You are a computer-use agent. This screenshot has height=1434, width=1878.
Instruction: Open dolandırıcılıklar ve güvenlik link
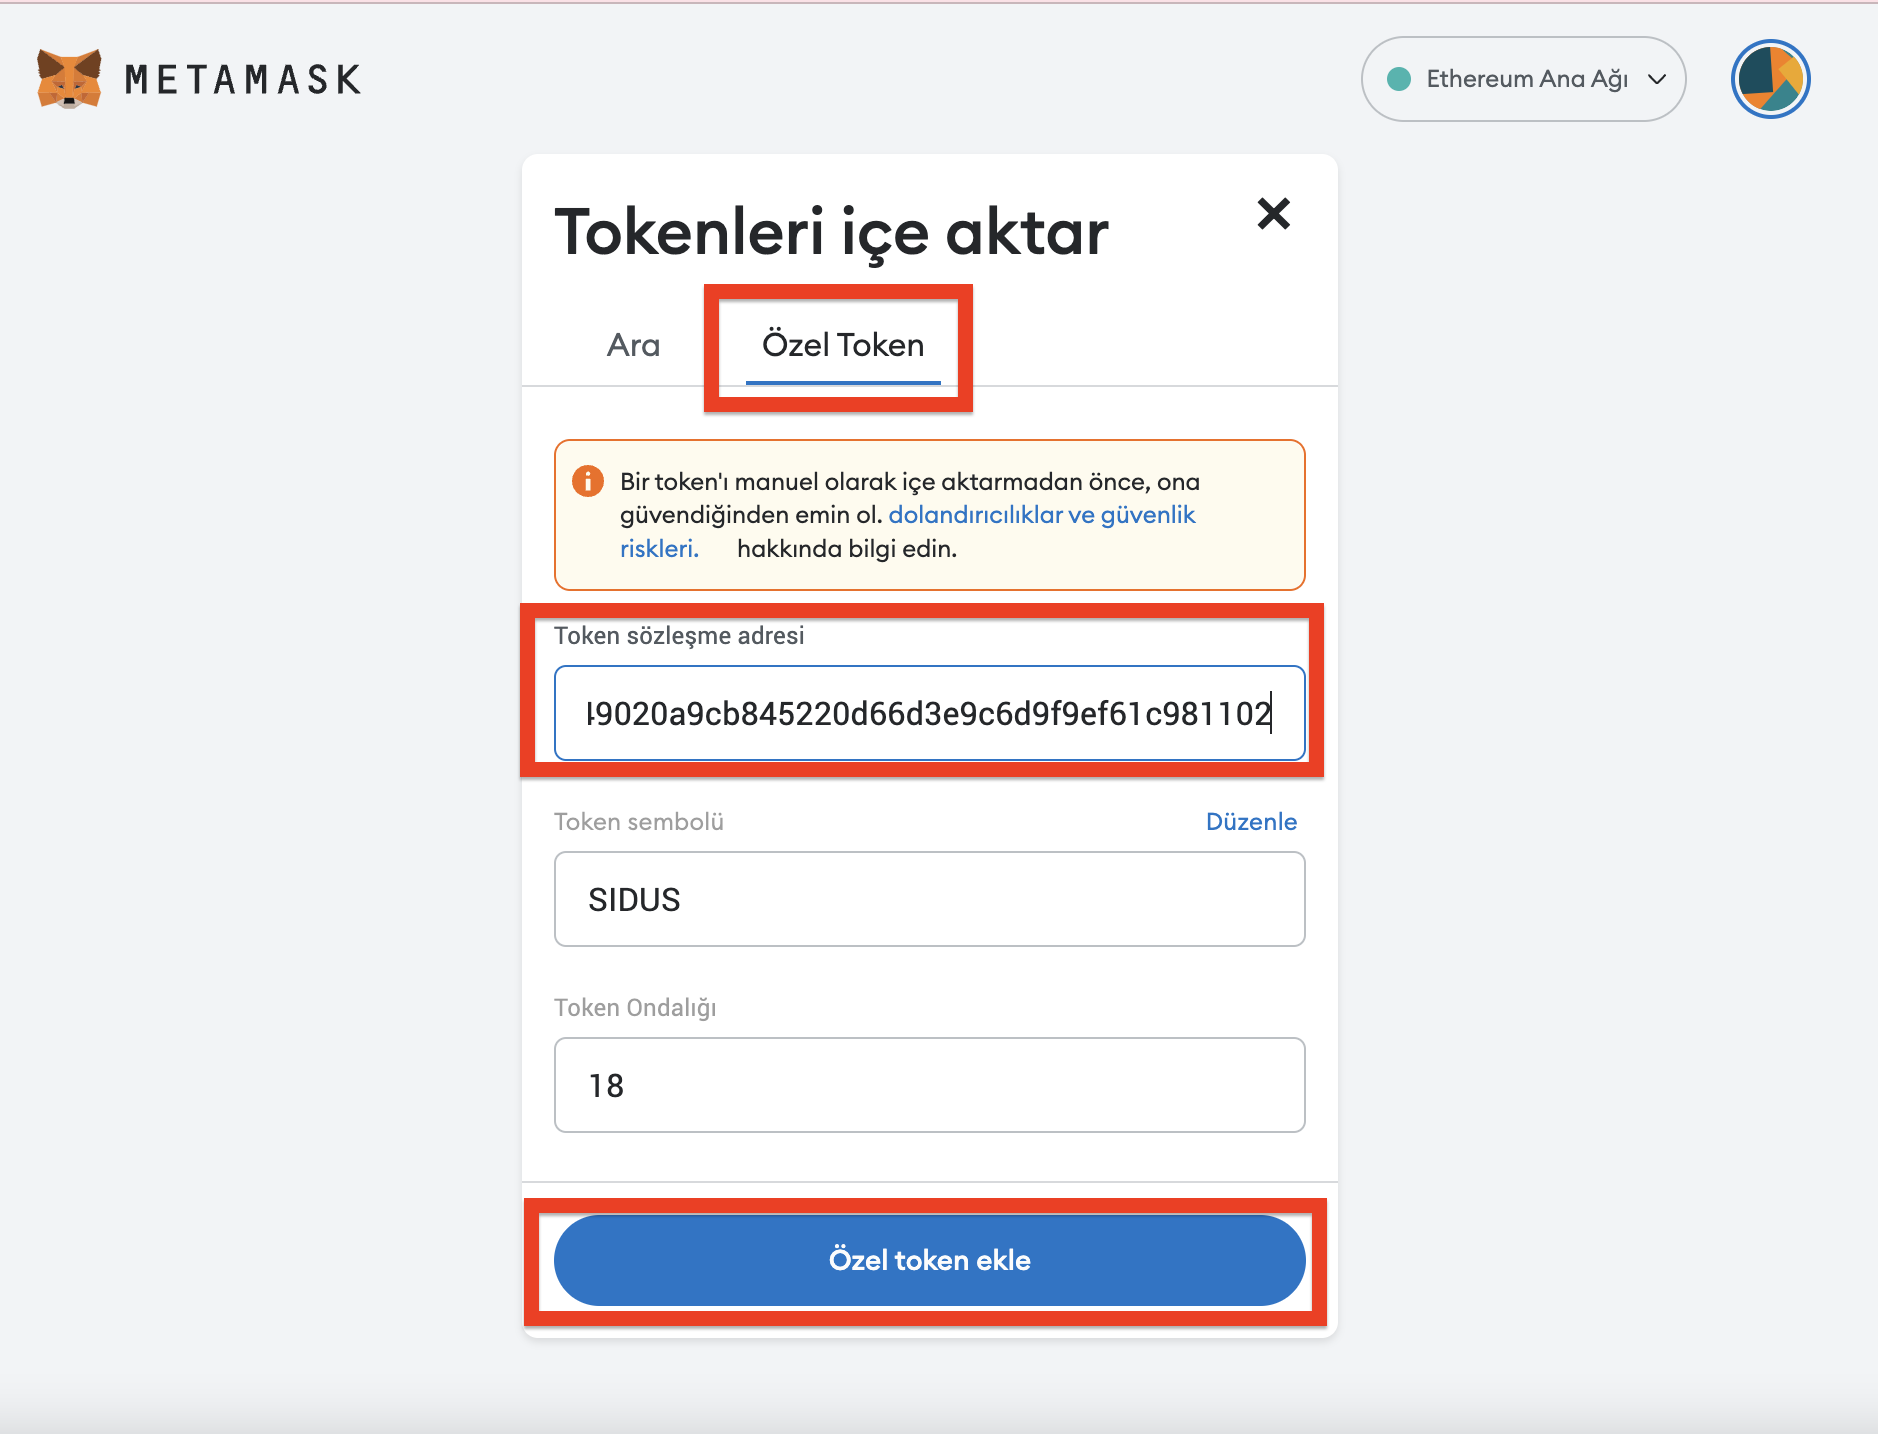(1041, 514)
